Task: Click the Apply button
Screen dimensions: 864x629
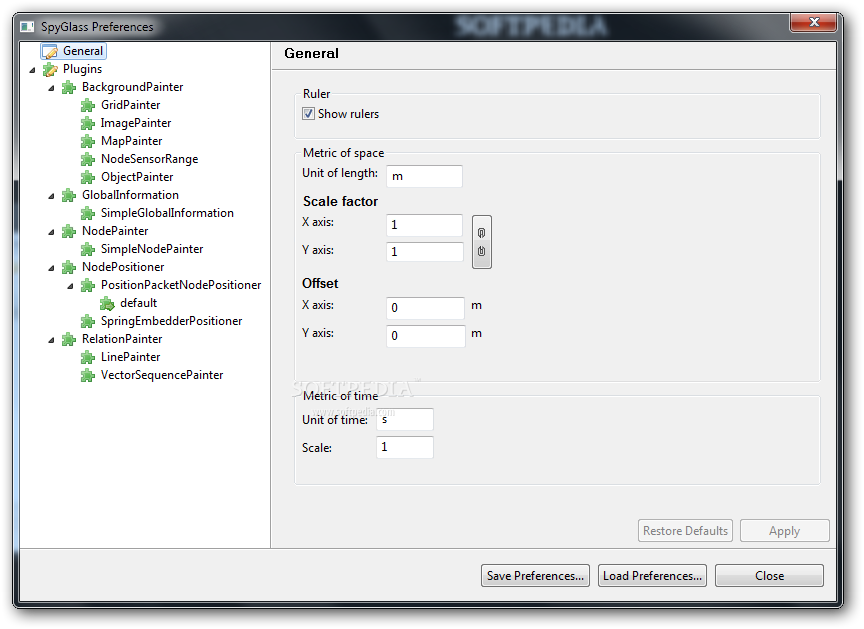Action: coord(785,531)
